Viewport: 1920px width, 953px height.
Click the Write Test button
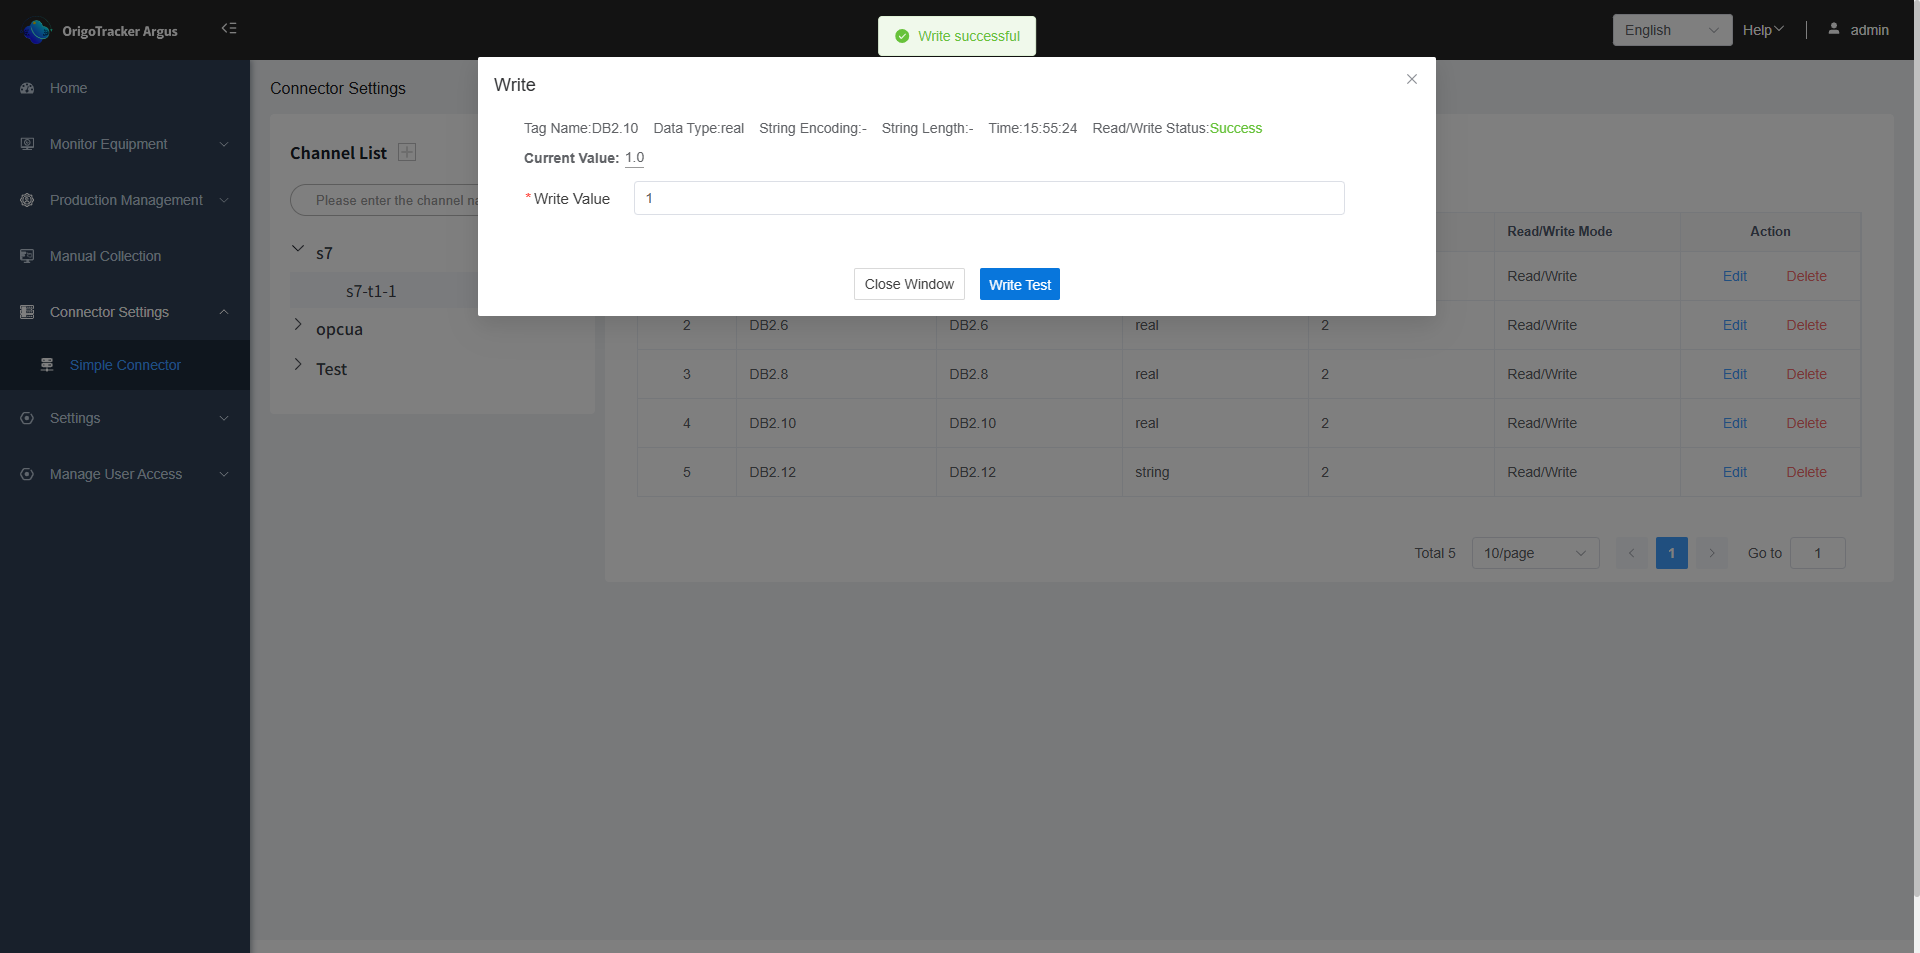coord(1019,285)
